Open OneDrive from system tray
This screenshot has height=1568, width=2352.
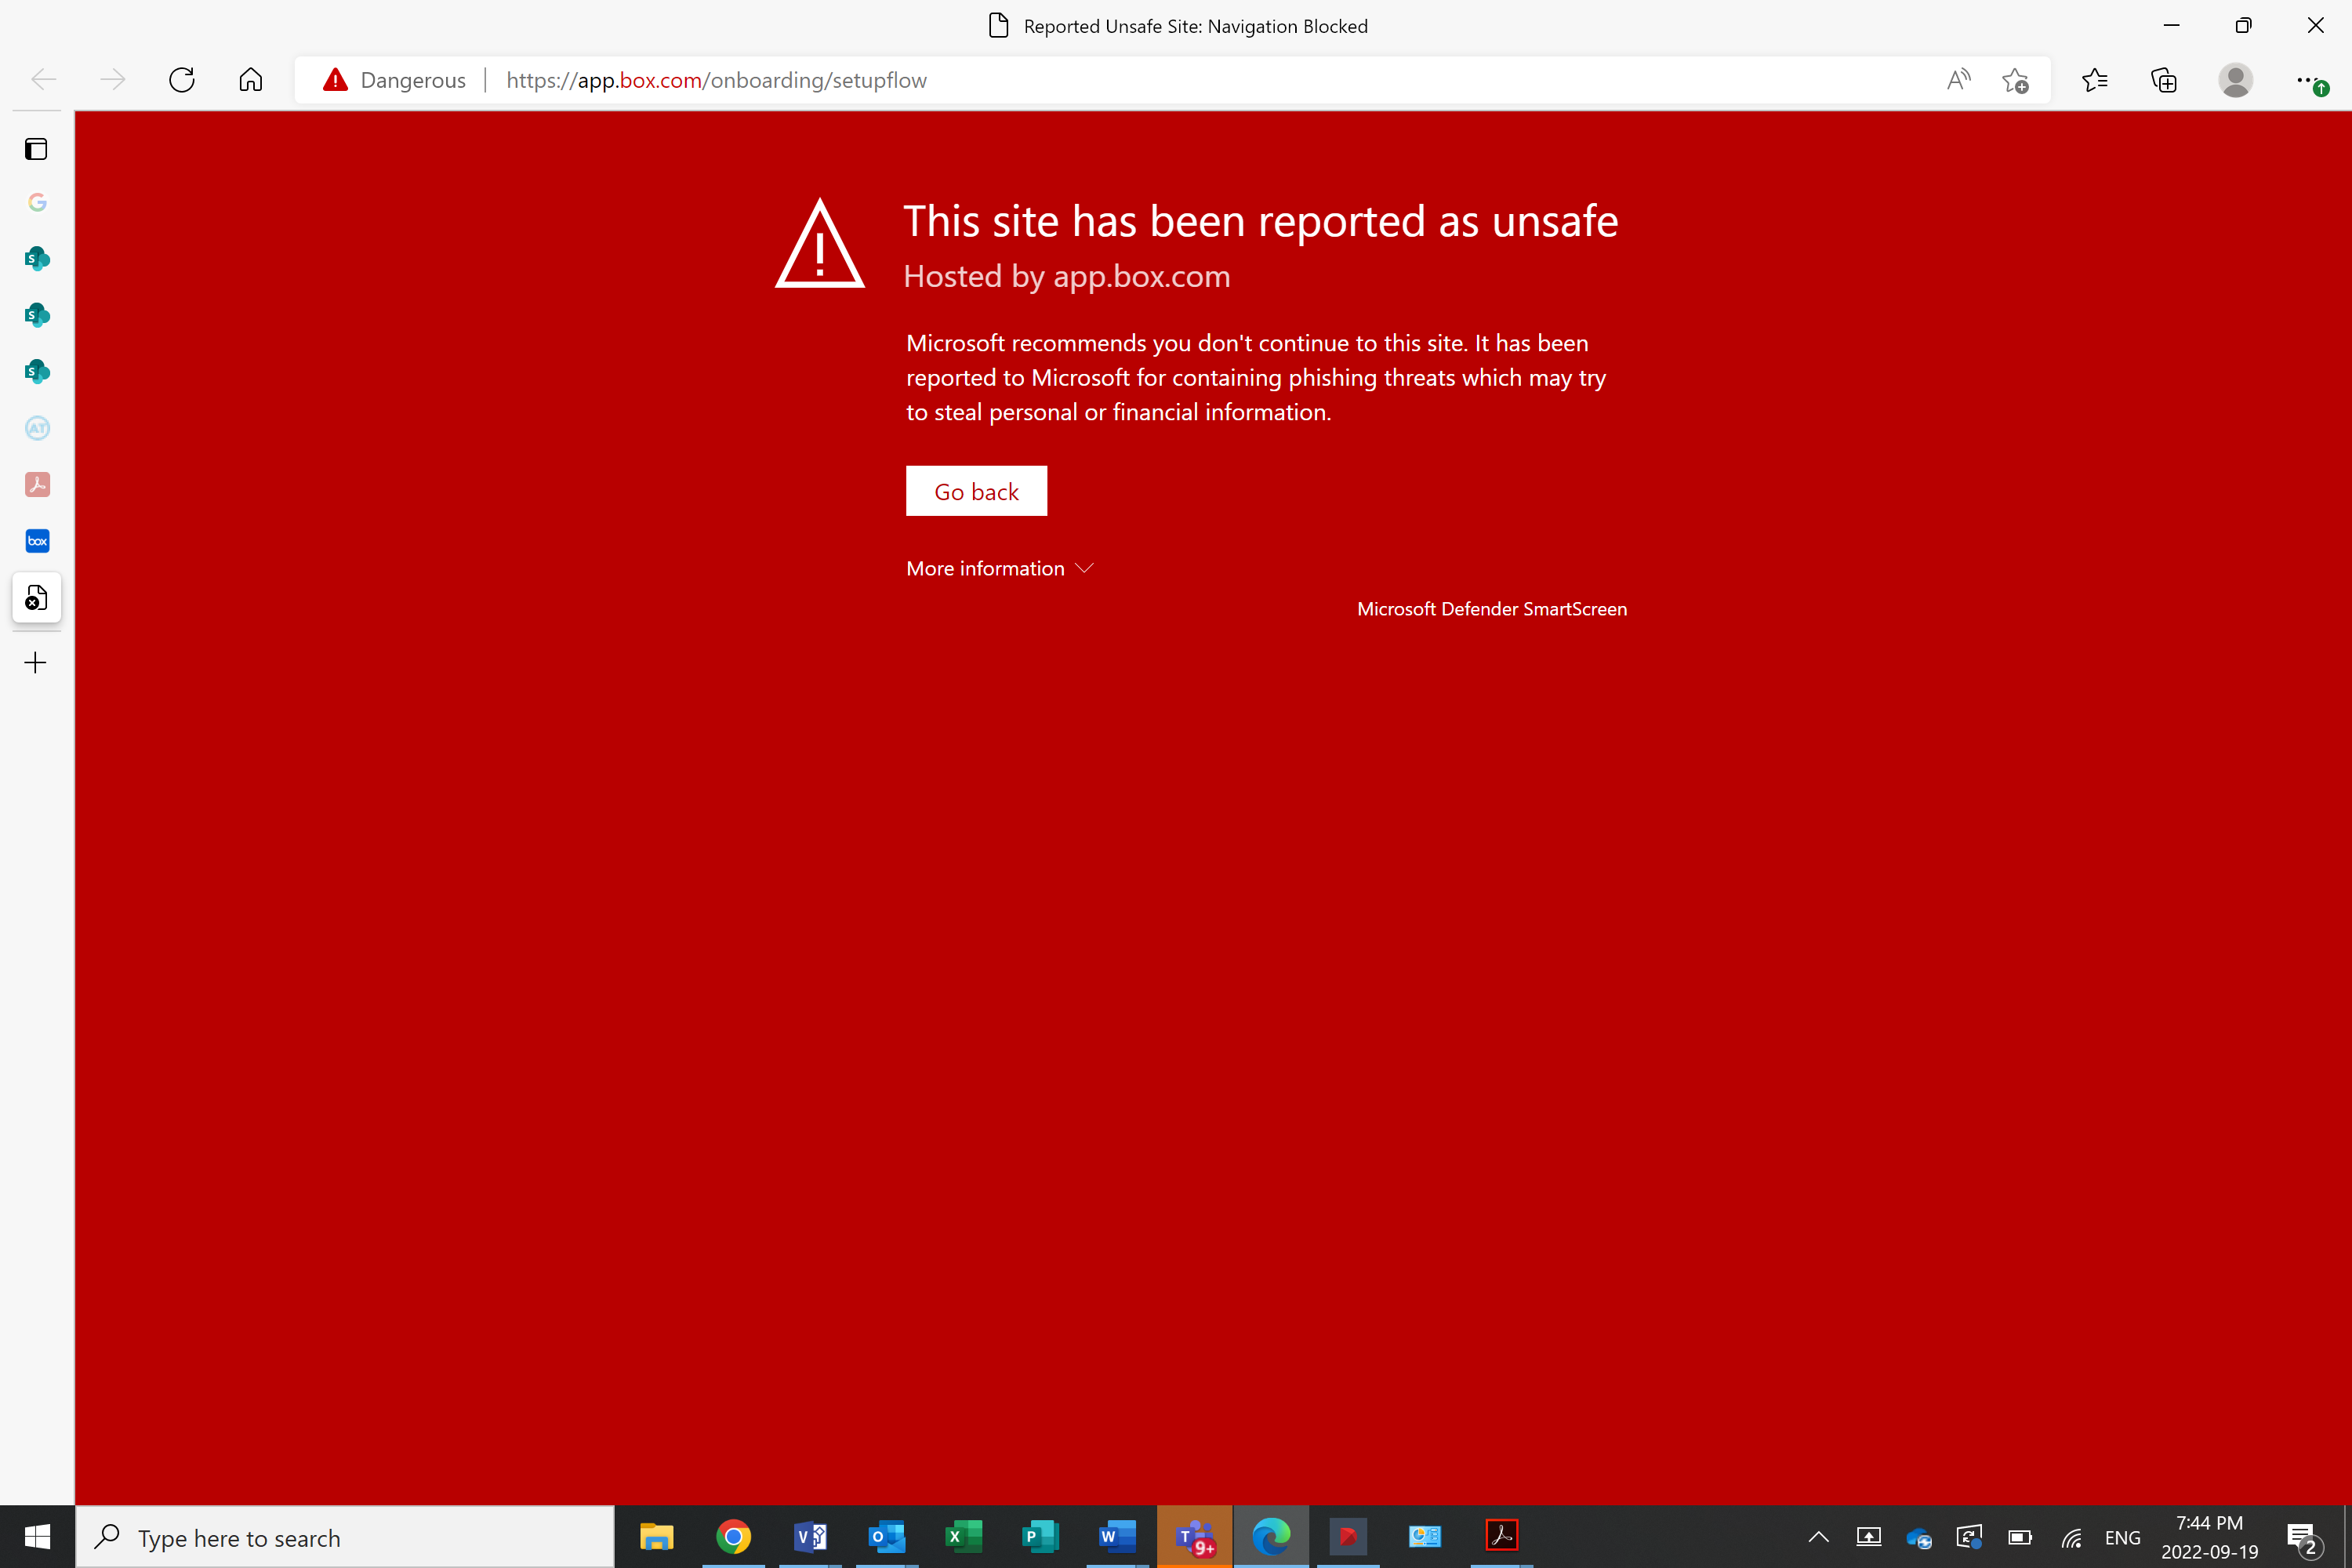(x=1919, y=1538)
